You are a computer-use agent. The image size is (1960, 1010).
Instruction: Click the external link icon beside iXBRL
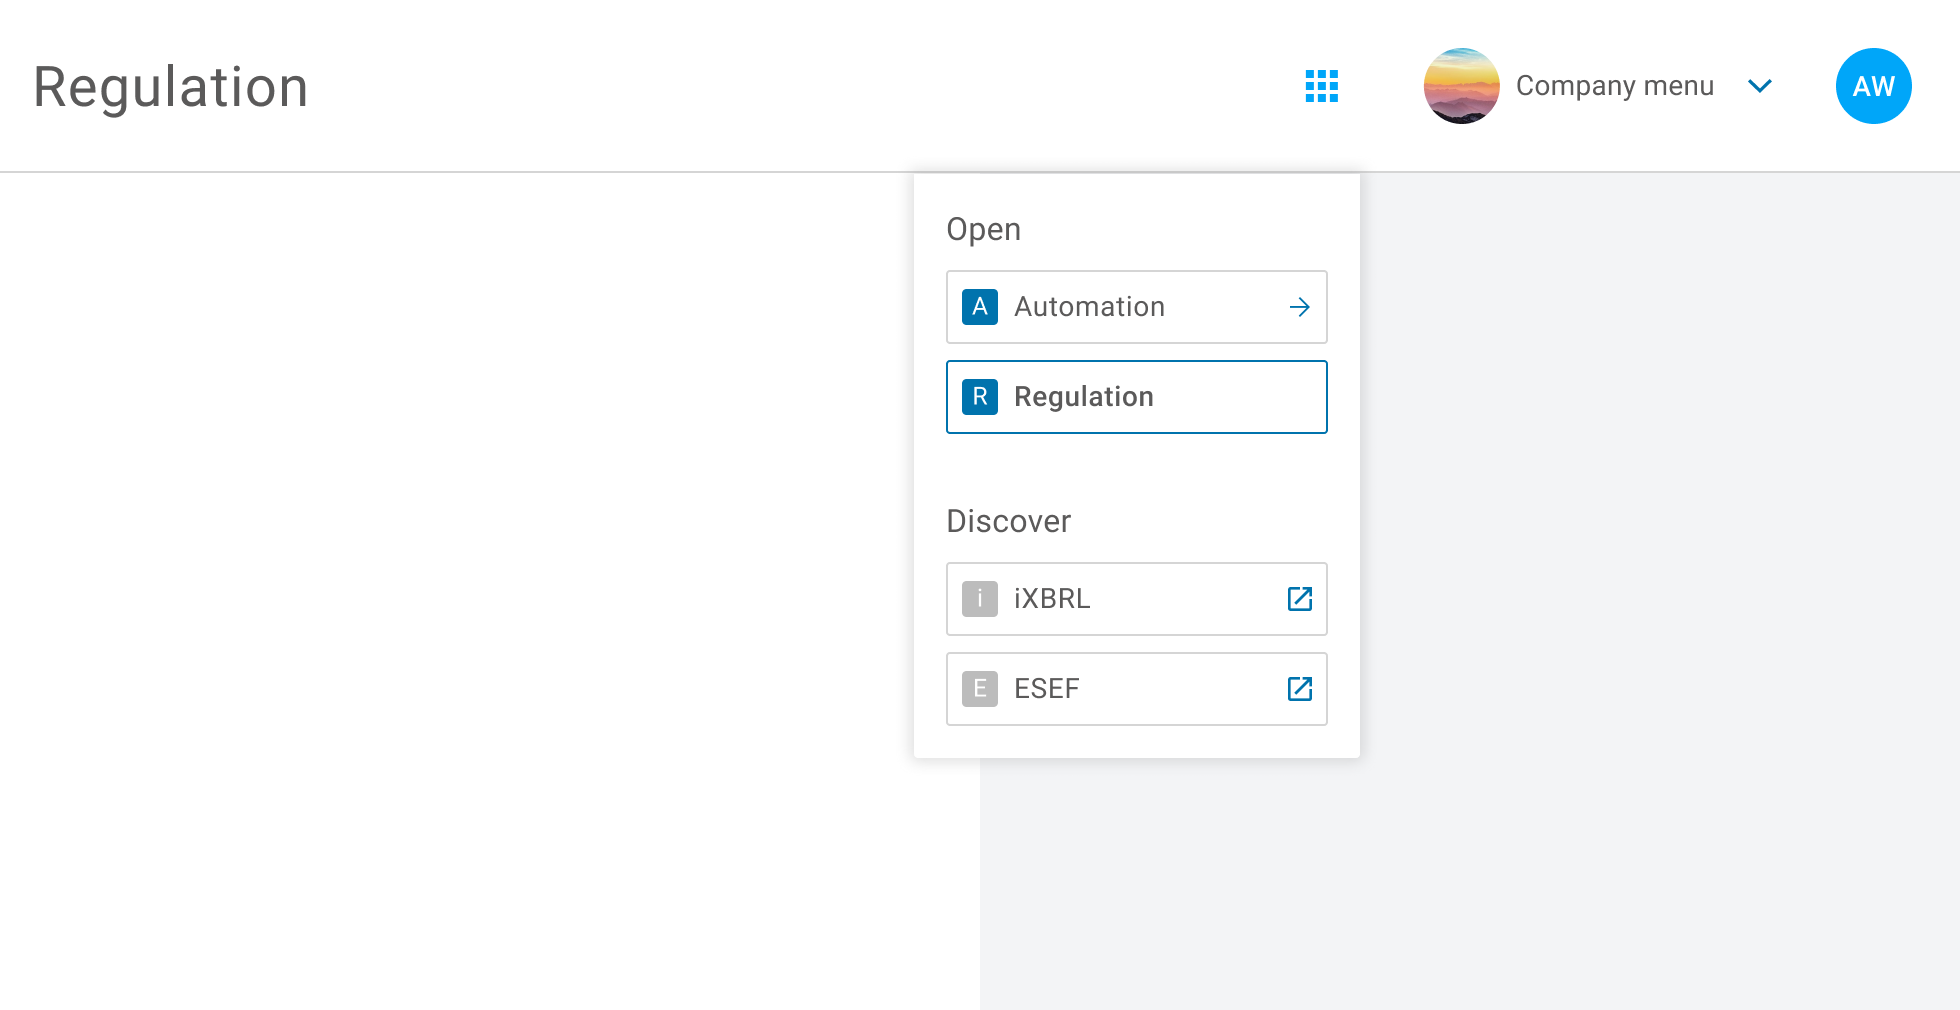pyautogui.click(x=1299, y=599)
